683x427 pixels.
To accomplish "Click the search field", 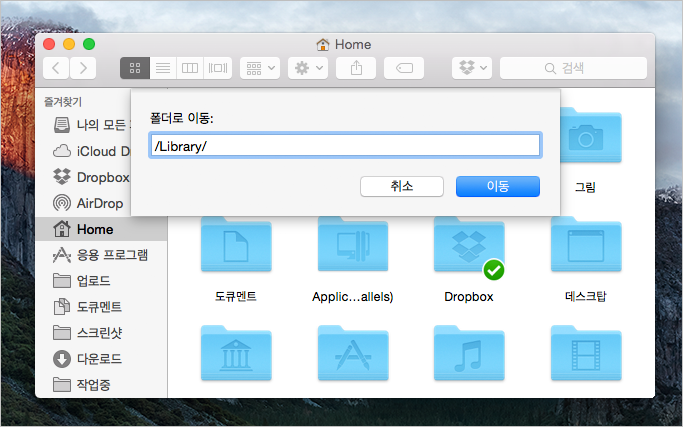I will 573,68.
